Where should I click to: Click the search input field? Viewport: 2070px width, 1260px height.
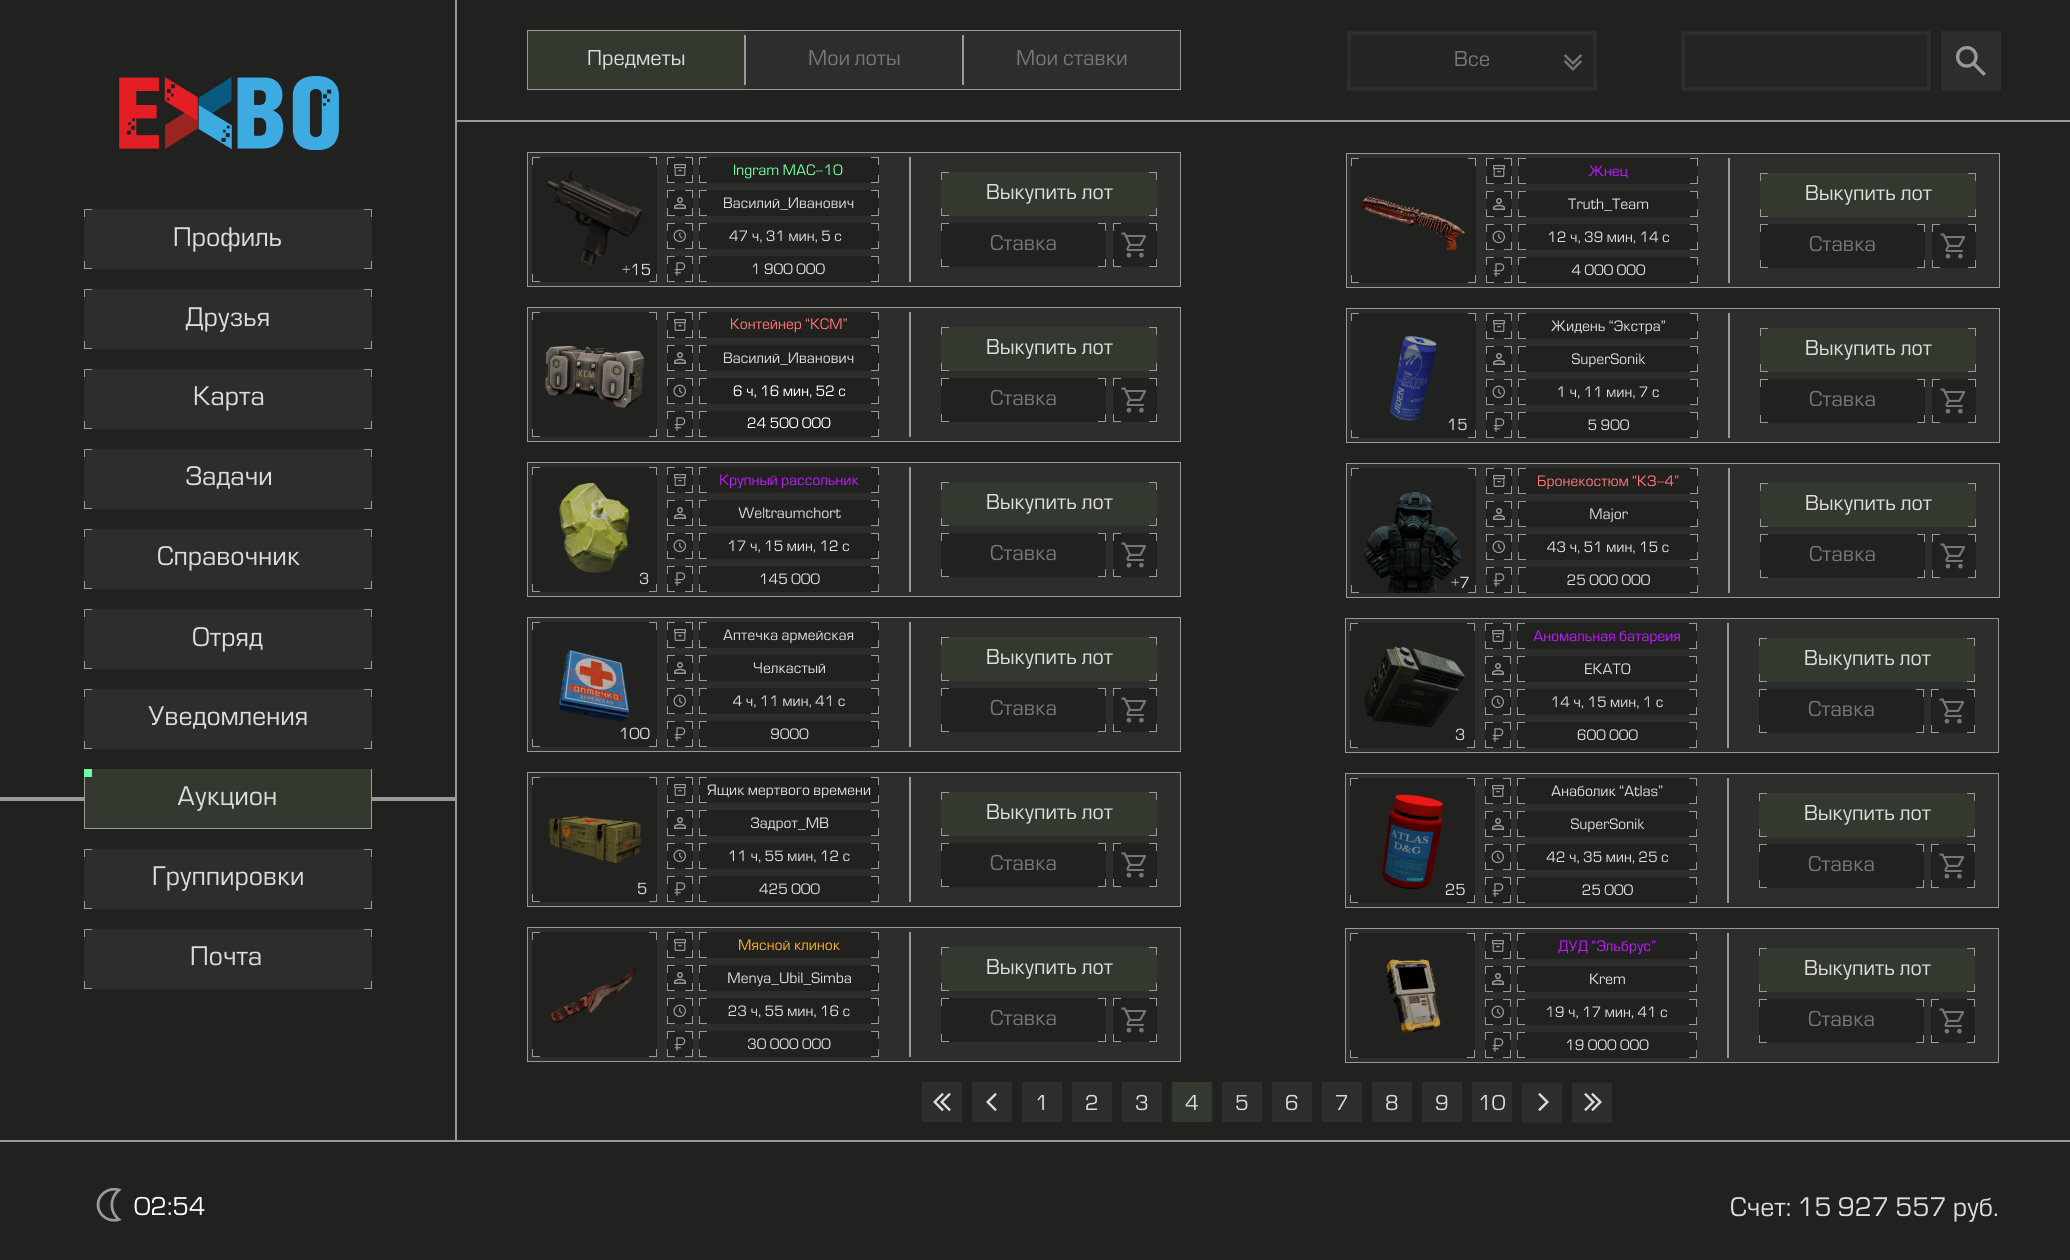click(x=1805, y=61)
